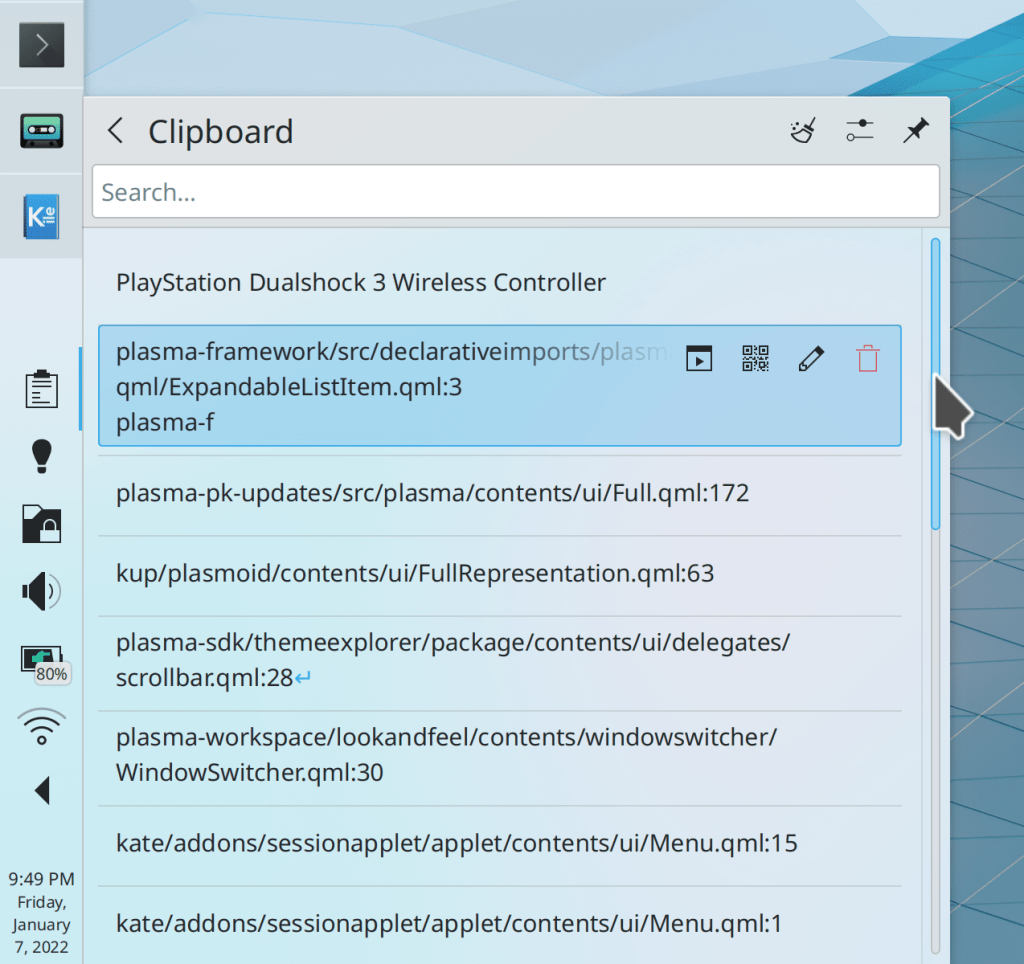Click the clear clipboard history broom icon
1024x964 pixels.
804,131
